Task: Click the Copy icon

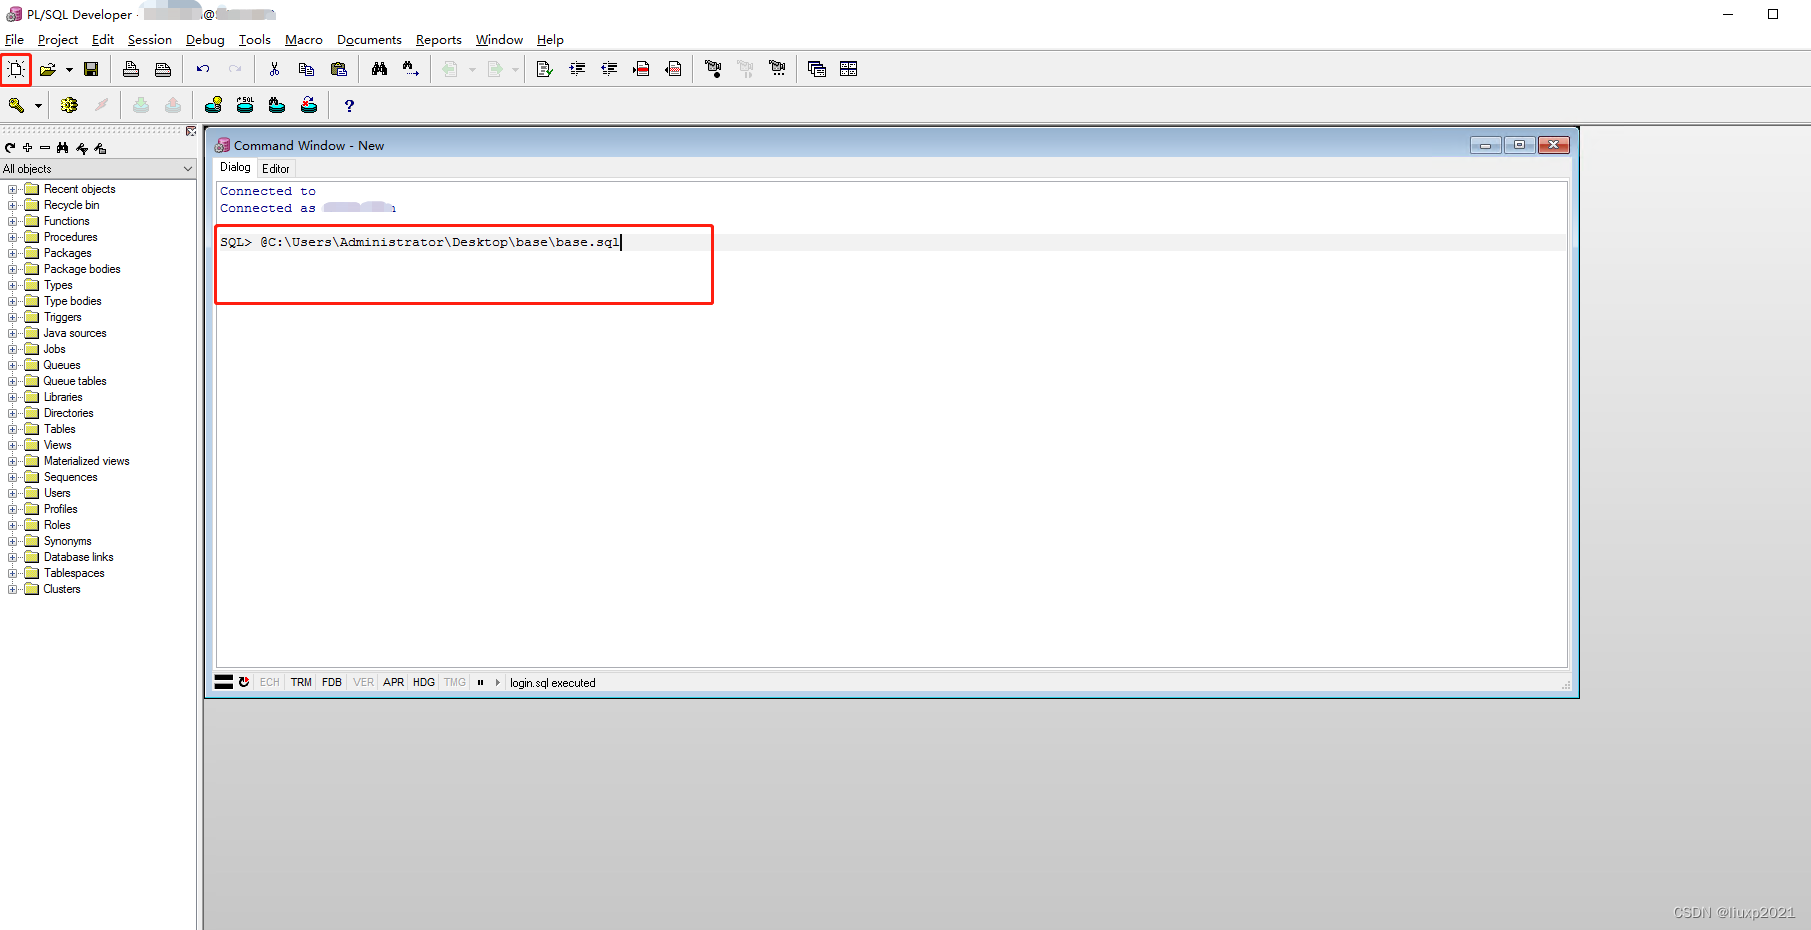Action: [x=306, y=69]
